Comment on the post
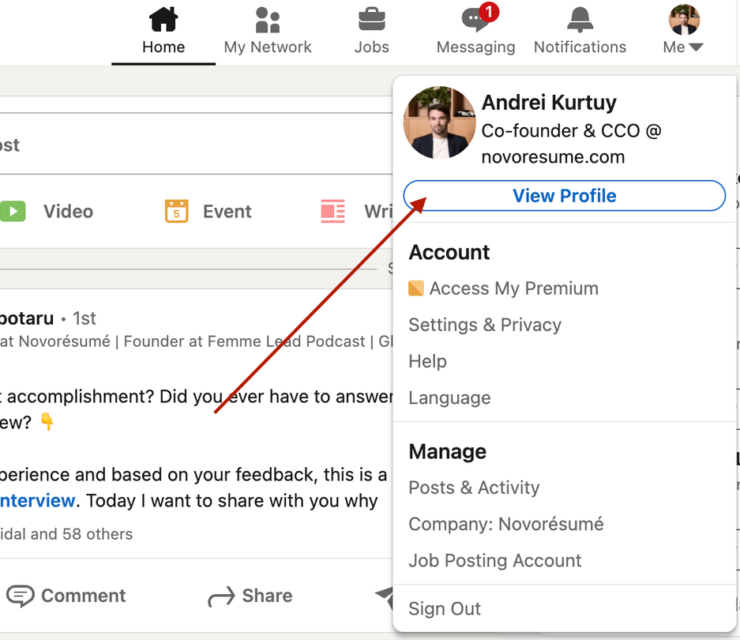This screenshot has height=640, width=740. [x=84, y=596]
